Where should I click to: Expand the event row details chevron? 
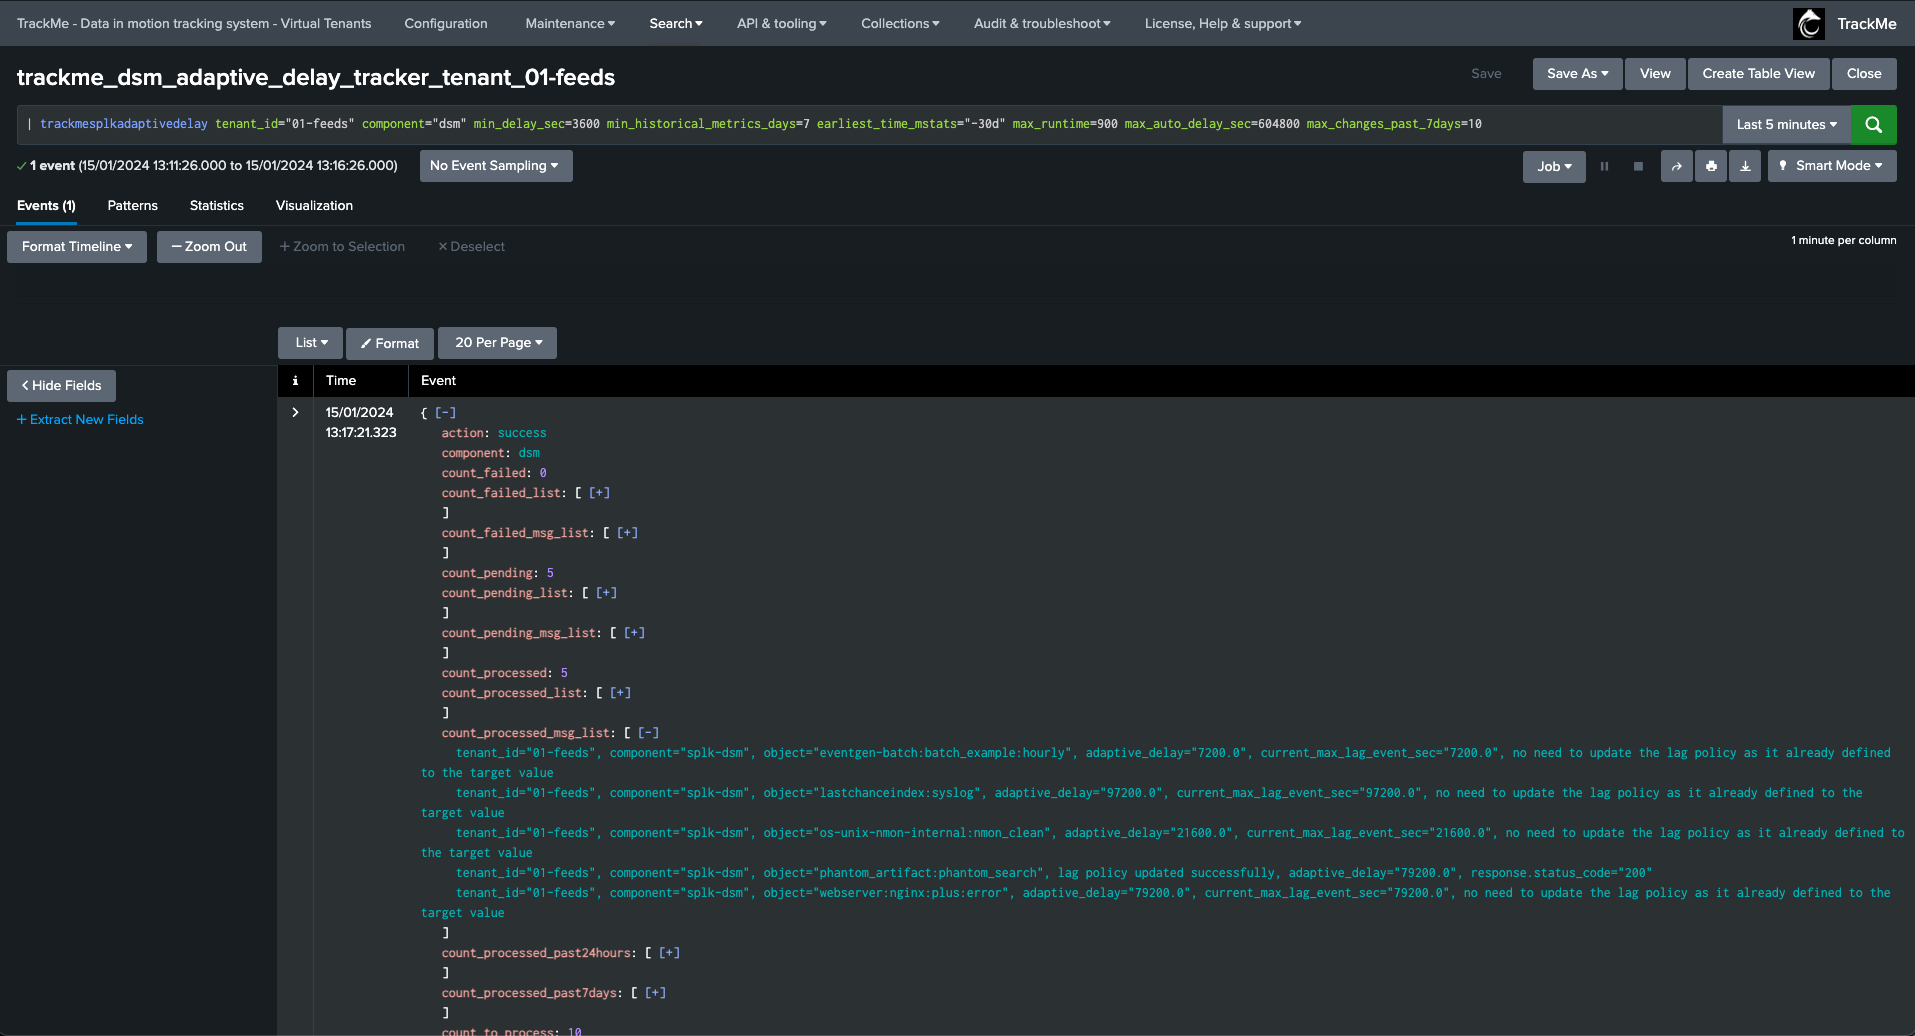point(295,412)
